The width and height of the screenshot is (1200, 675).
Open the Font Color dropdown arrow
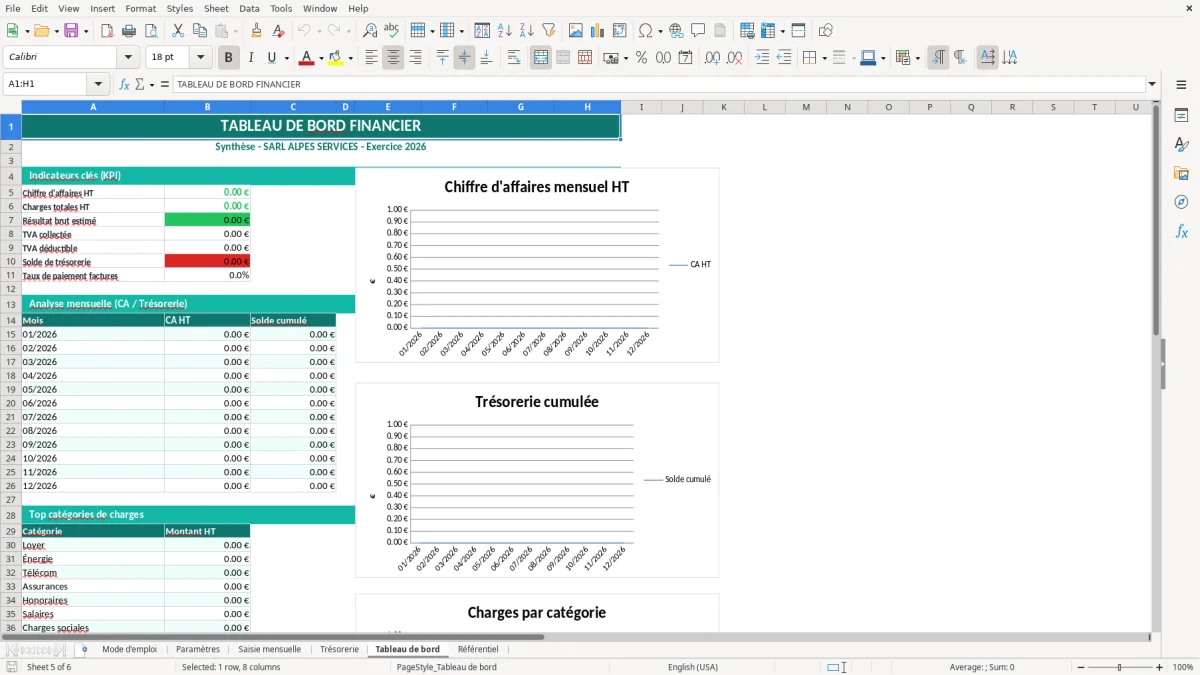coord(321,58)
